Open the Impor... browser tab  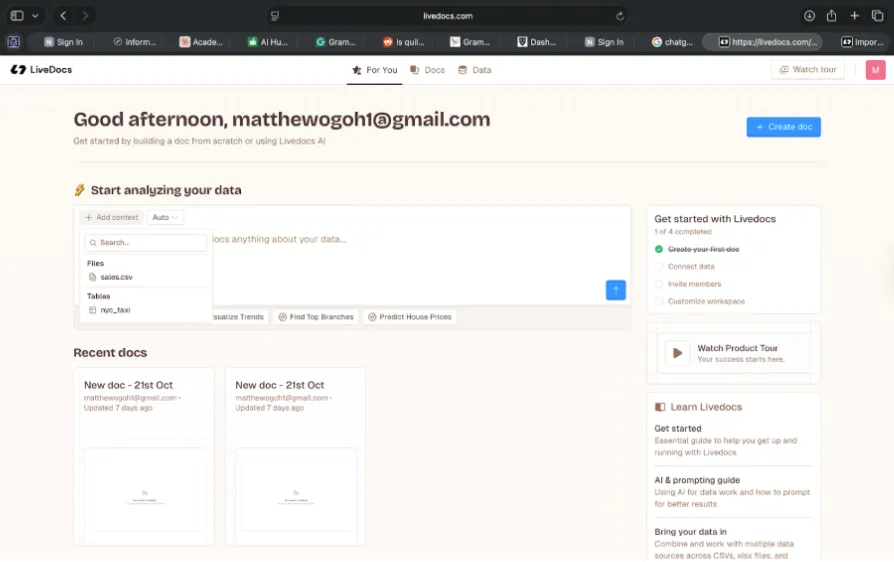(x=862, y=42)
